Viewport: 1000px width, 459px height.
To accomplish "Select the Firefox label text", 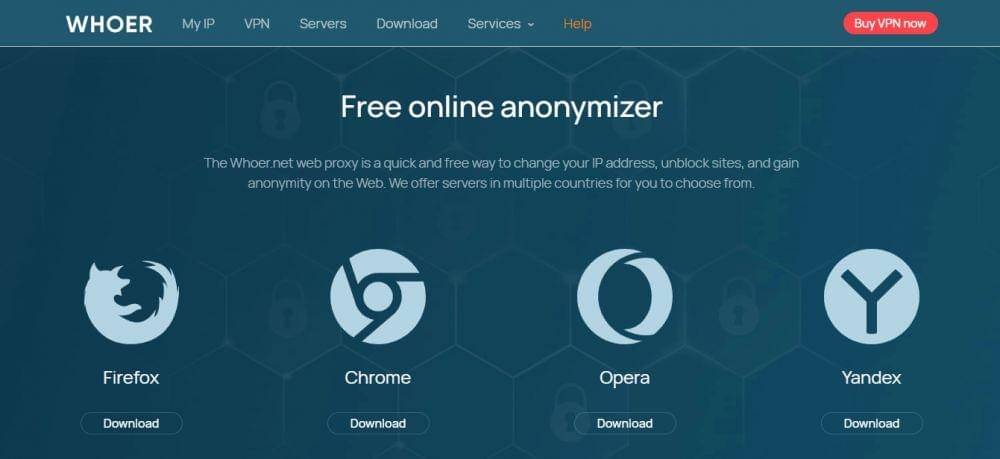I will click(131, 377).
